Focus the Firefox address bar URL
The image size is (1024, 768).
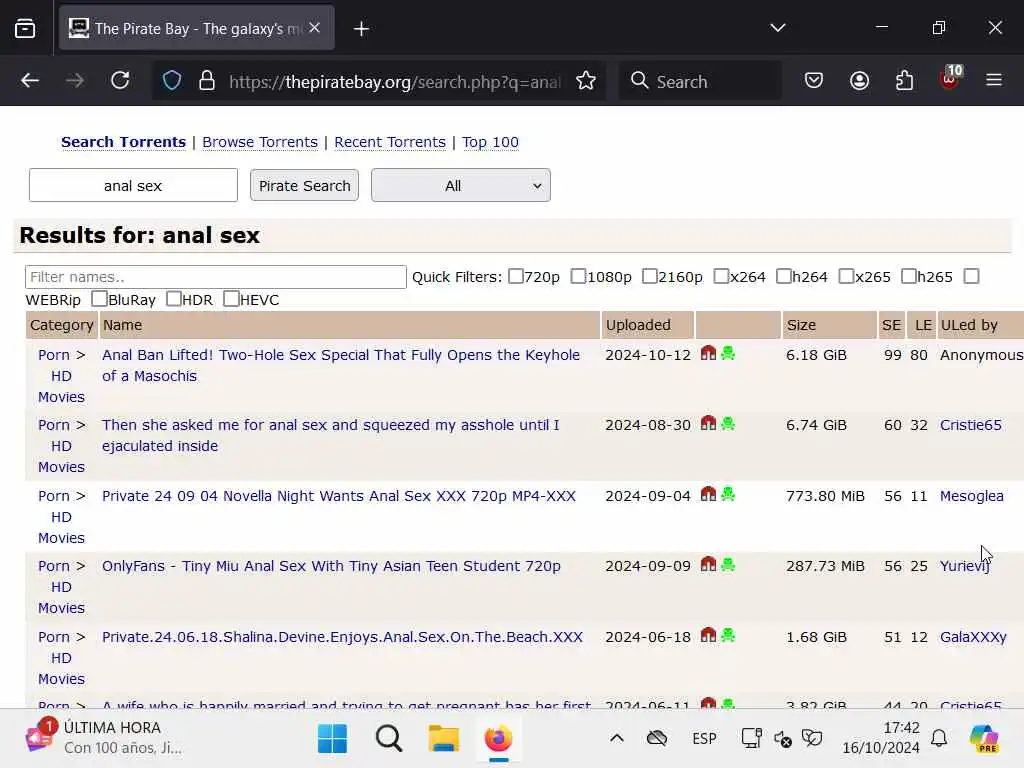[x=395, y=82]
